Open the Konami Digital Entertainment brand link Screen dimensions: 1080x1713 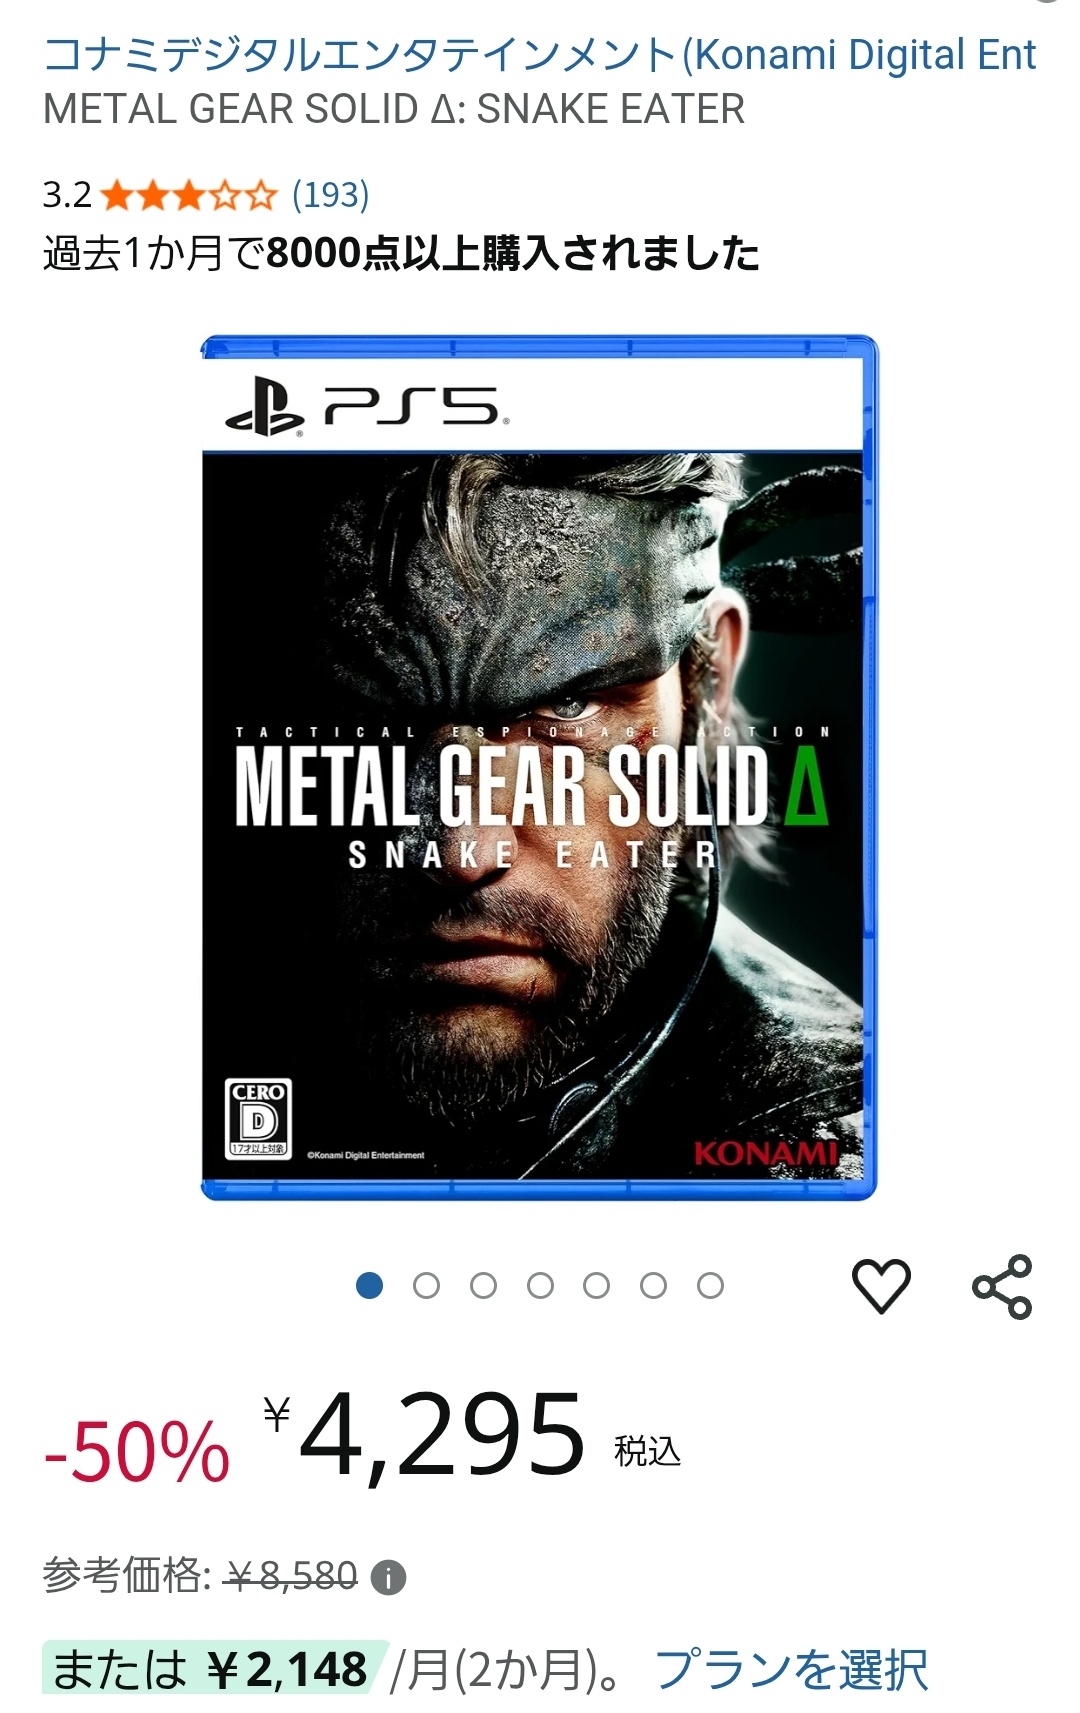pos(540,55)
